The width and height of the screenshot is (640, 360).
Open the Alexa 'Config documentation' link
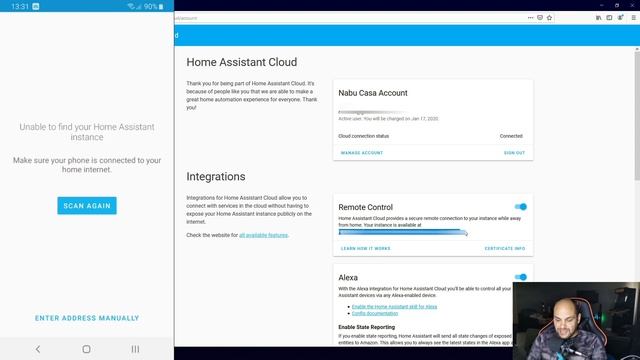coord(375,313)
